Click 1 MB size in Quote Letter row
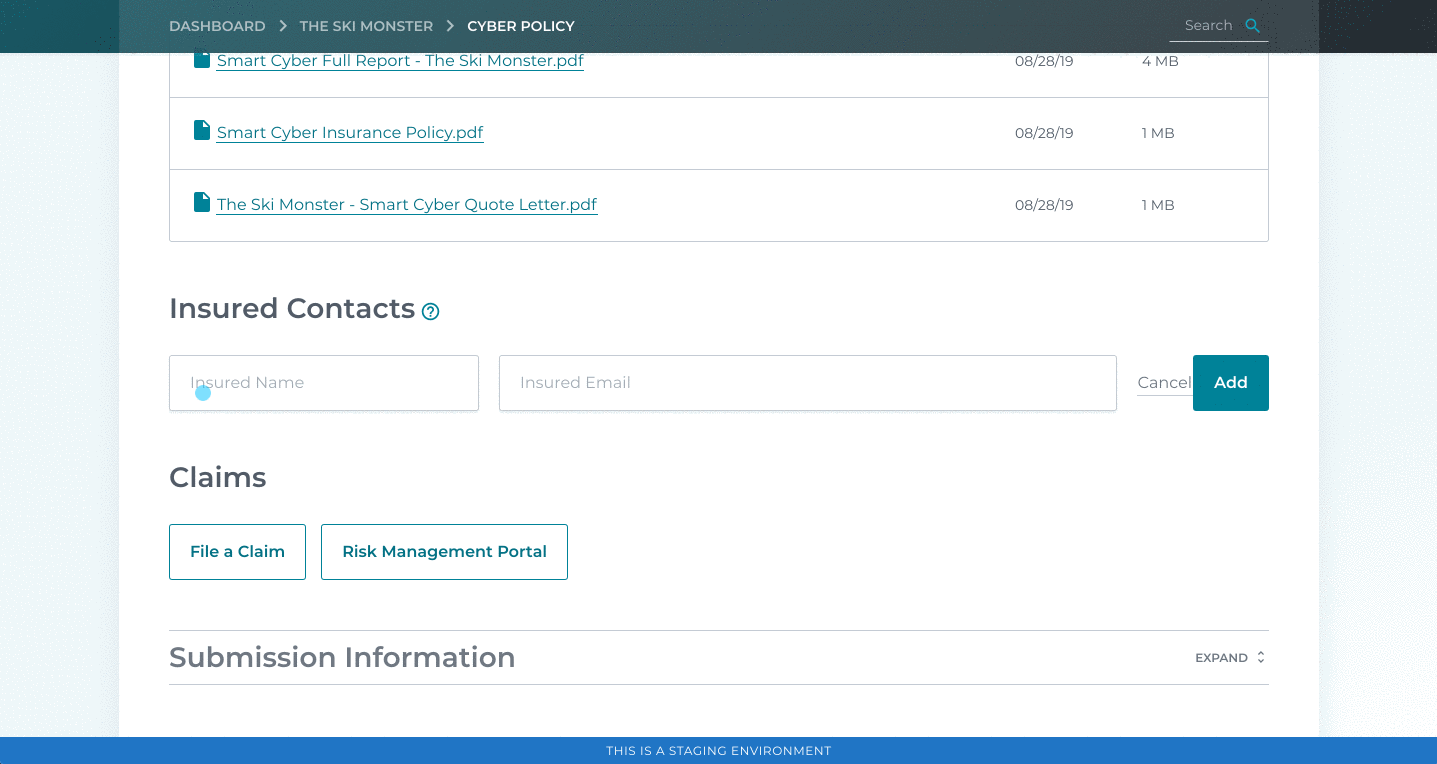 click(1158, 205)
